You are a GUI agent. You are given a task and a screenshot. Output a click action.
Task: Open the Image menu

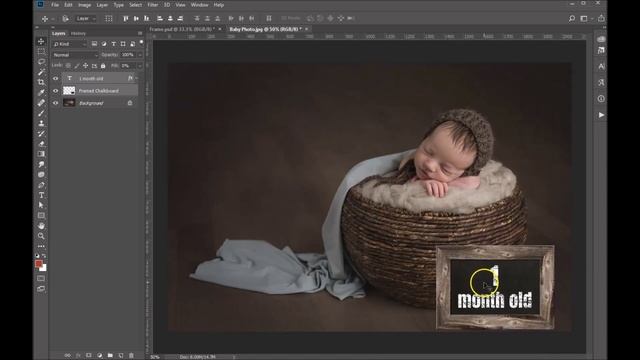pyautogui.click(x=84, y=5)
